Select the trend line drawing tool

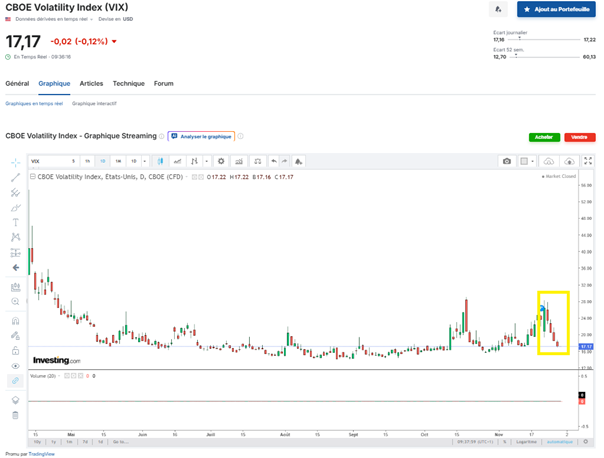pyautogui.click(x=15, y=177)
